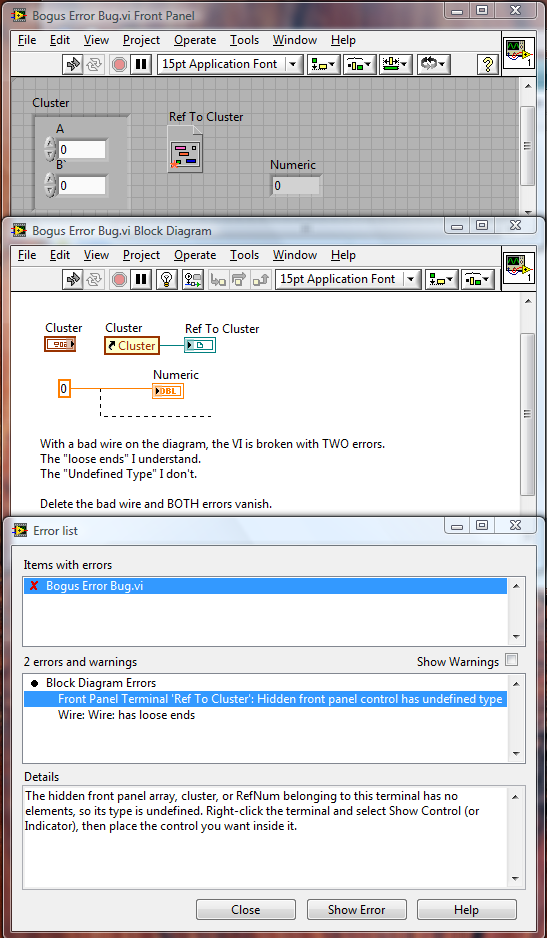Viewport: 547px width, 938px height.
Task: Click increment/decrement stepper for control A
Action: [50, 150]
